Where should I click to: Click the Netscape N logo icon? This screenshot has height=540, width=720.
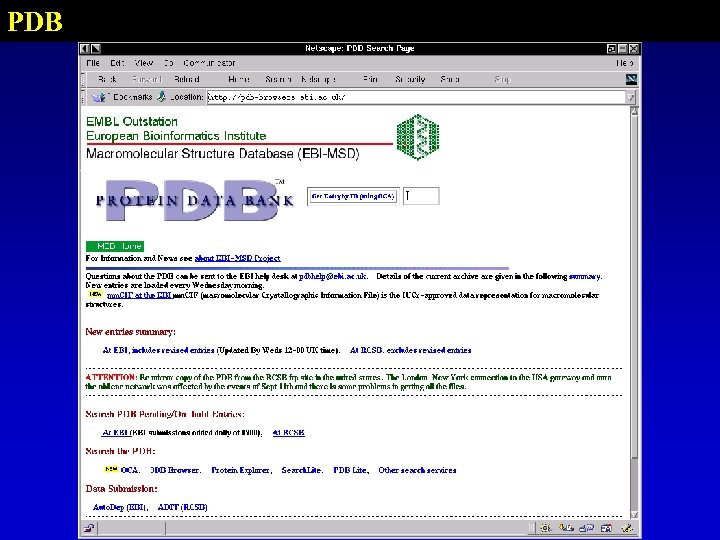(x=631, y=79)
